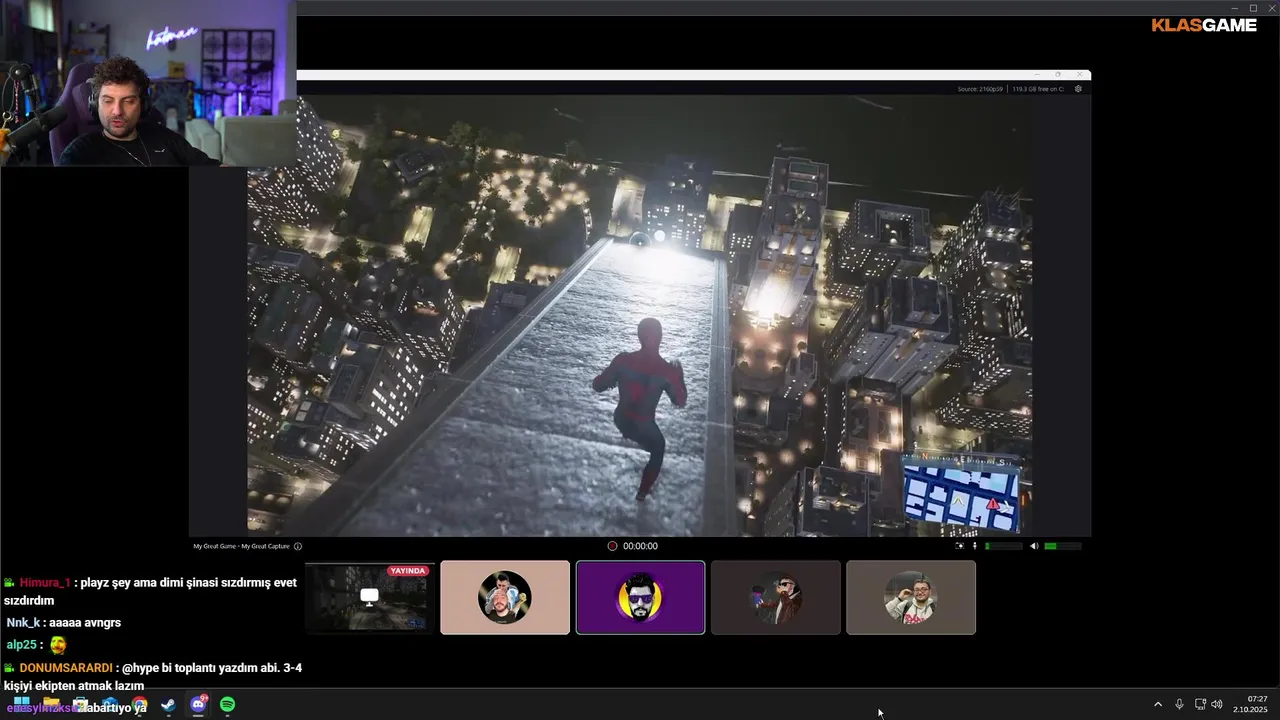The image size is (1280, 720).
Task: Click the webcam overlay in the corner
Action: click(x=148, y=82)
